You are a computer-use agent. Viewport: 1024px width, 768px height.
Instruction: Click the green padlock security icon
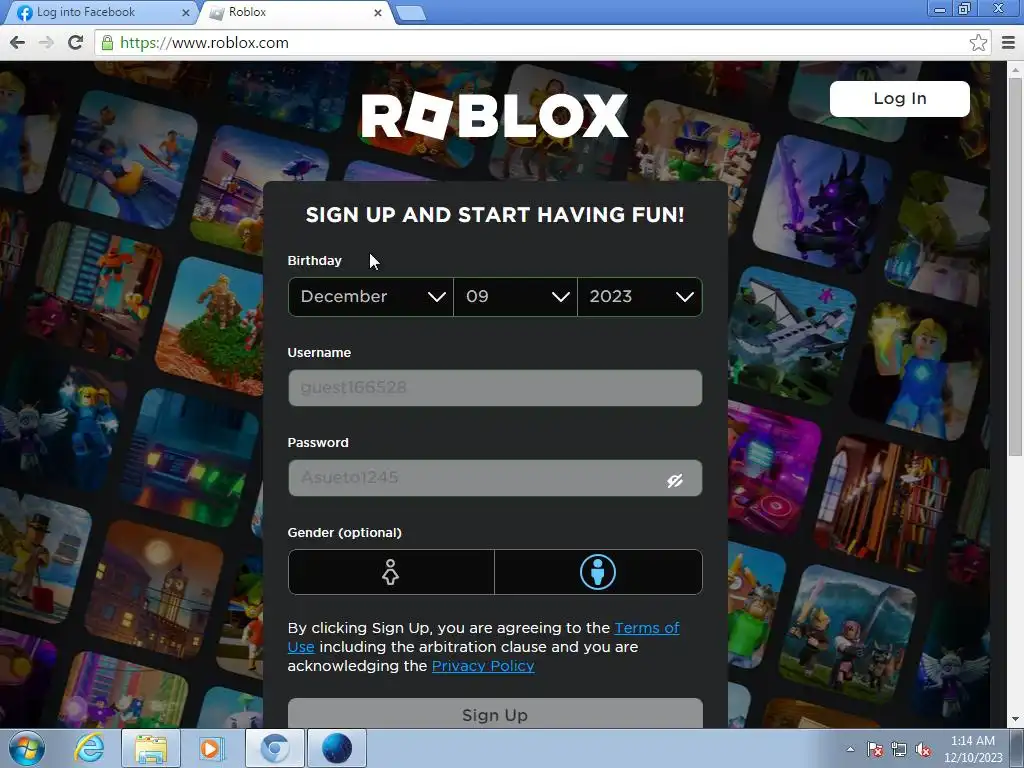click(107, 43)
